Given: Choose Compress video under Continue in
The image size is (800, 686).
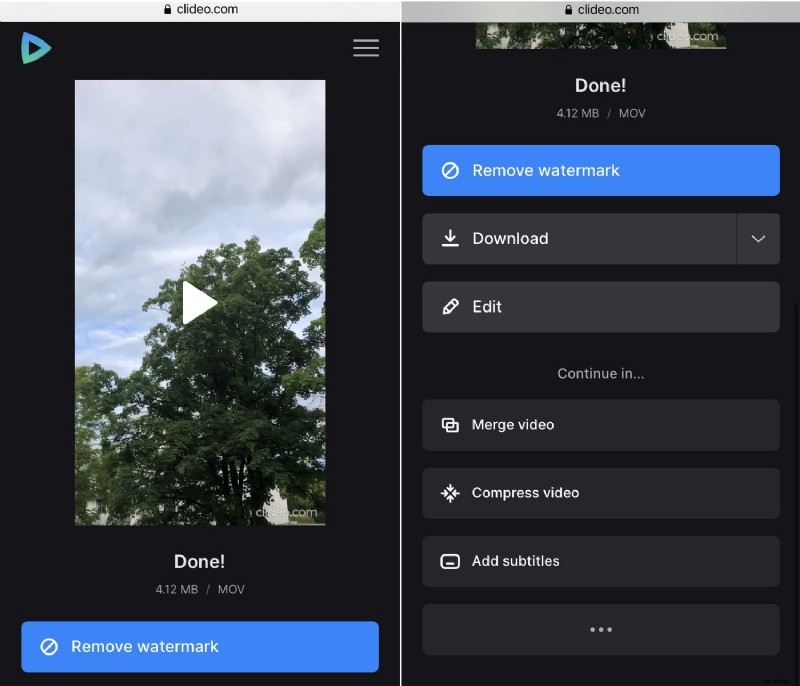Looking at the screenshot, I should 600,492.
